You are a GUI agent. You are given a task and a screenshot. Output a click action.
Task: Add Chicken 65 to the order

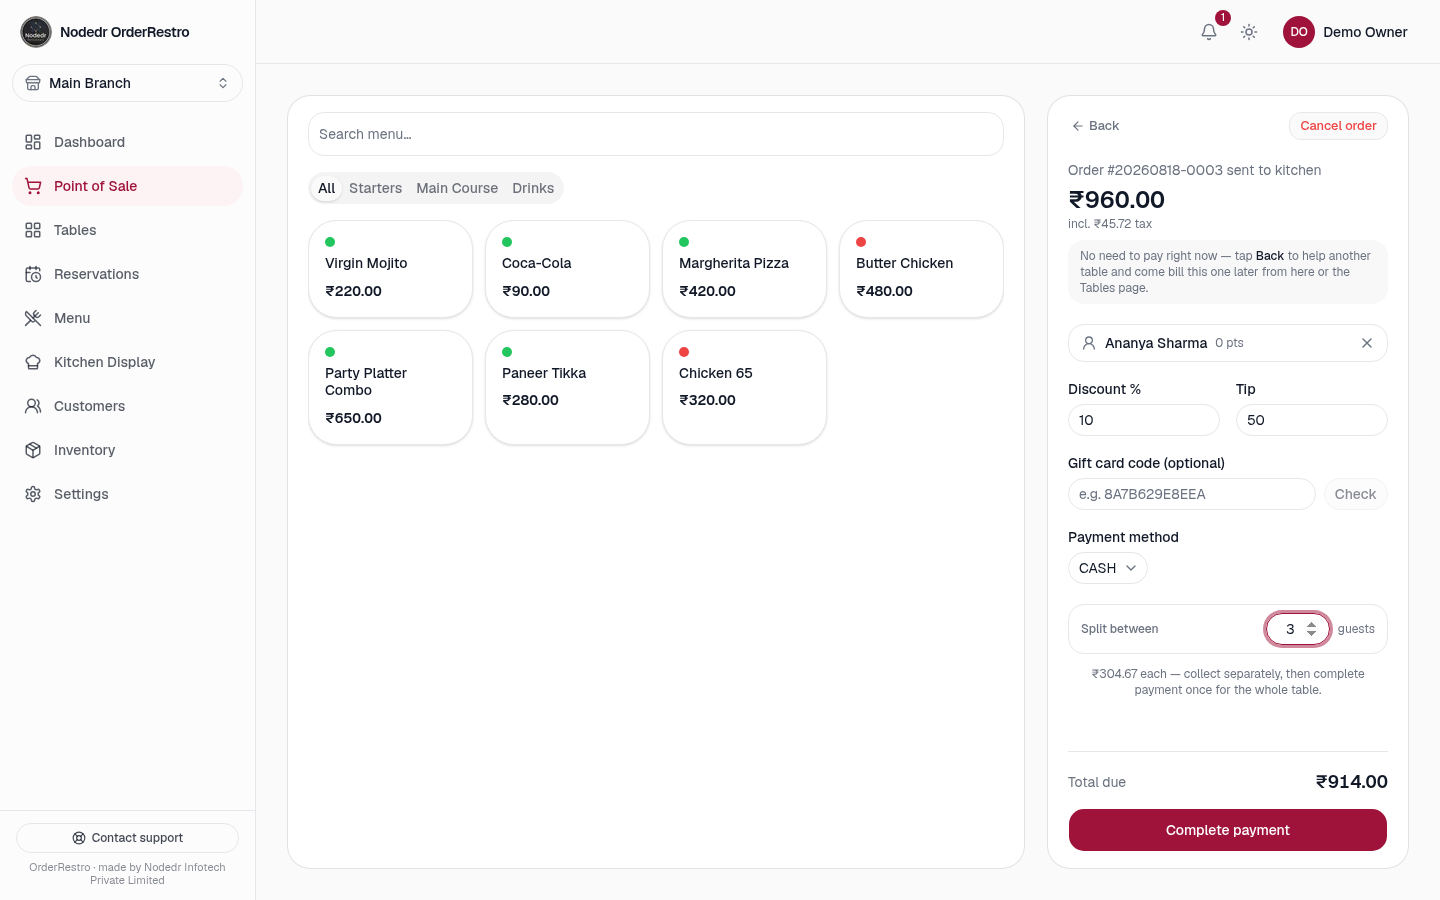click(745, 388)
